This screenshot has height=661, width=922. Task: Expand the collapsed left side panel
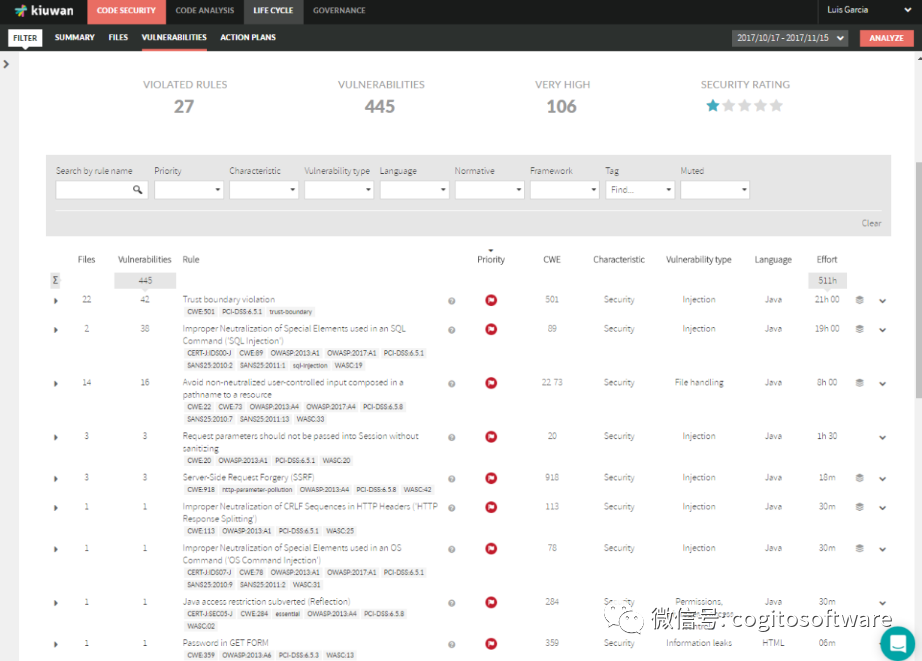(6, 64)
